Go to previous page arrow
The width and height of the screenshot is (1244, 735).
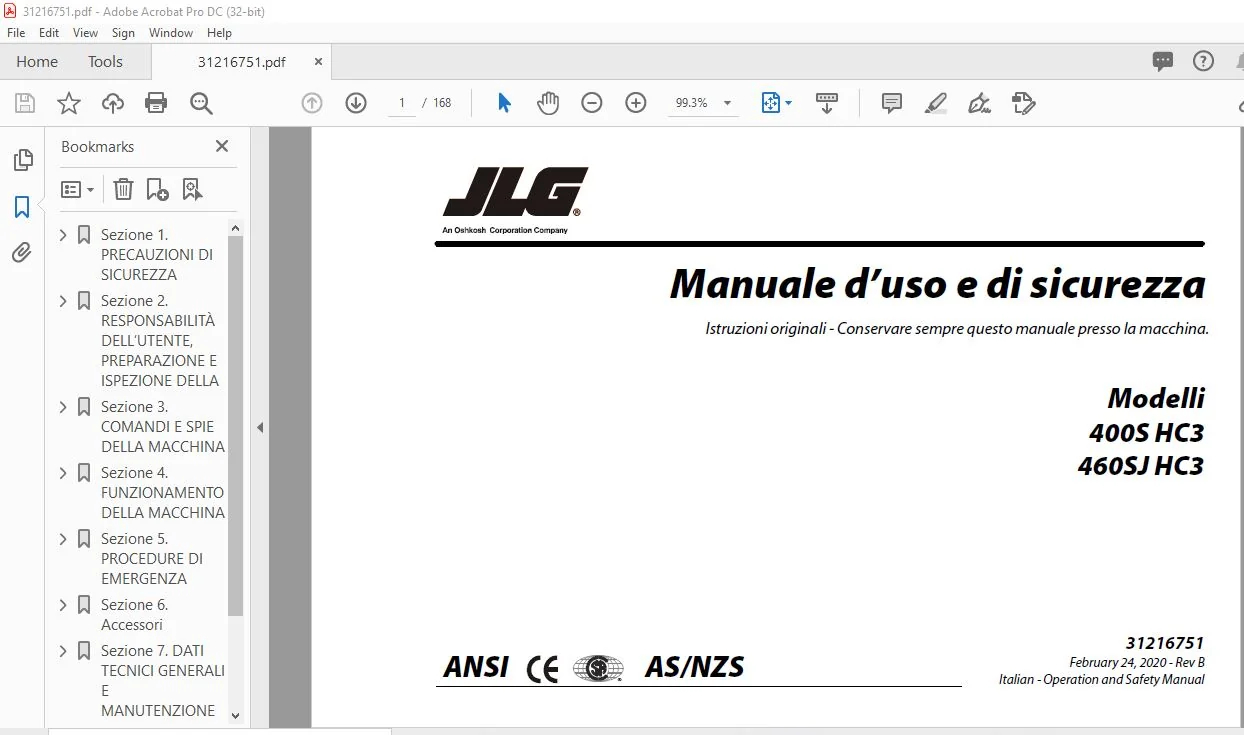312,103
